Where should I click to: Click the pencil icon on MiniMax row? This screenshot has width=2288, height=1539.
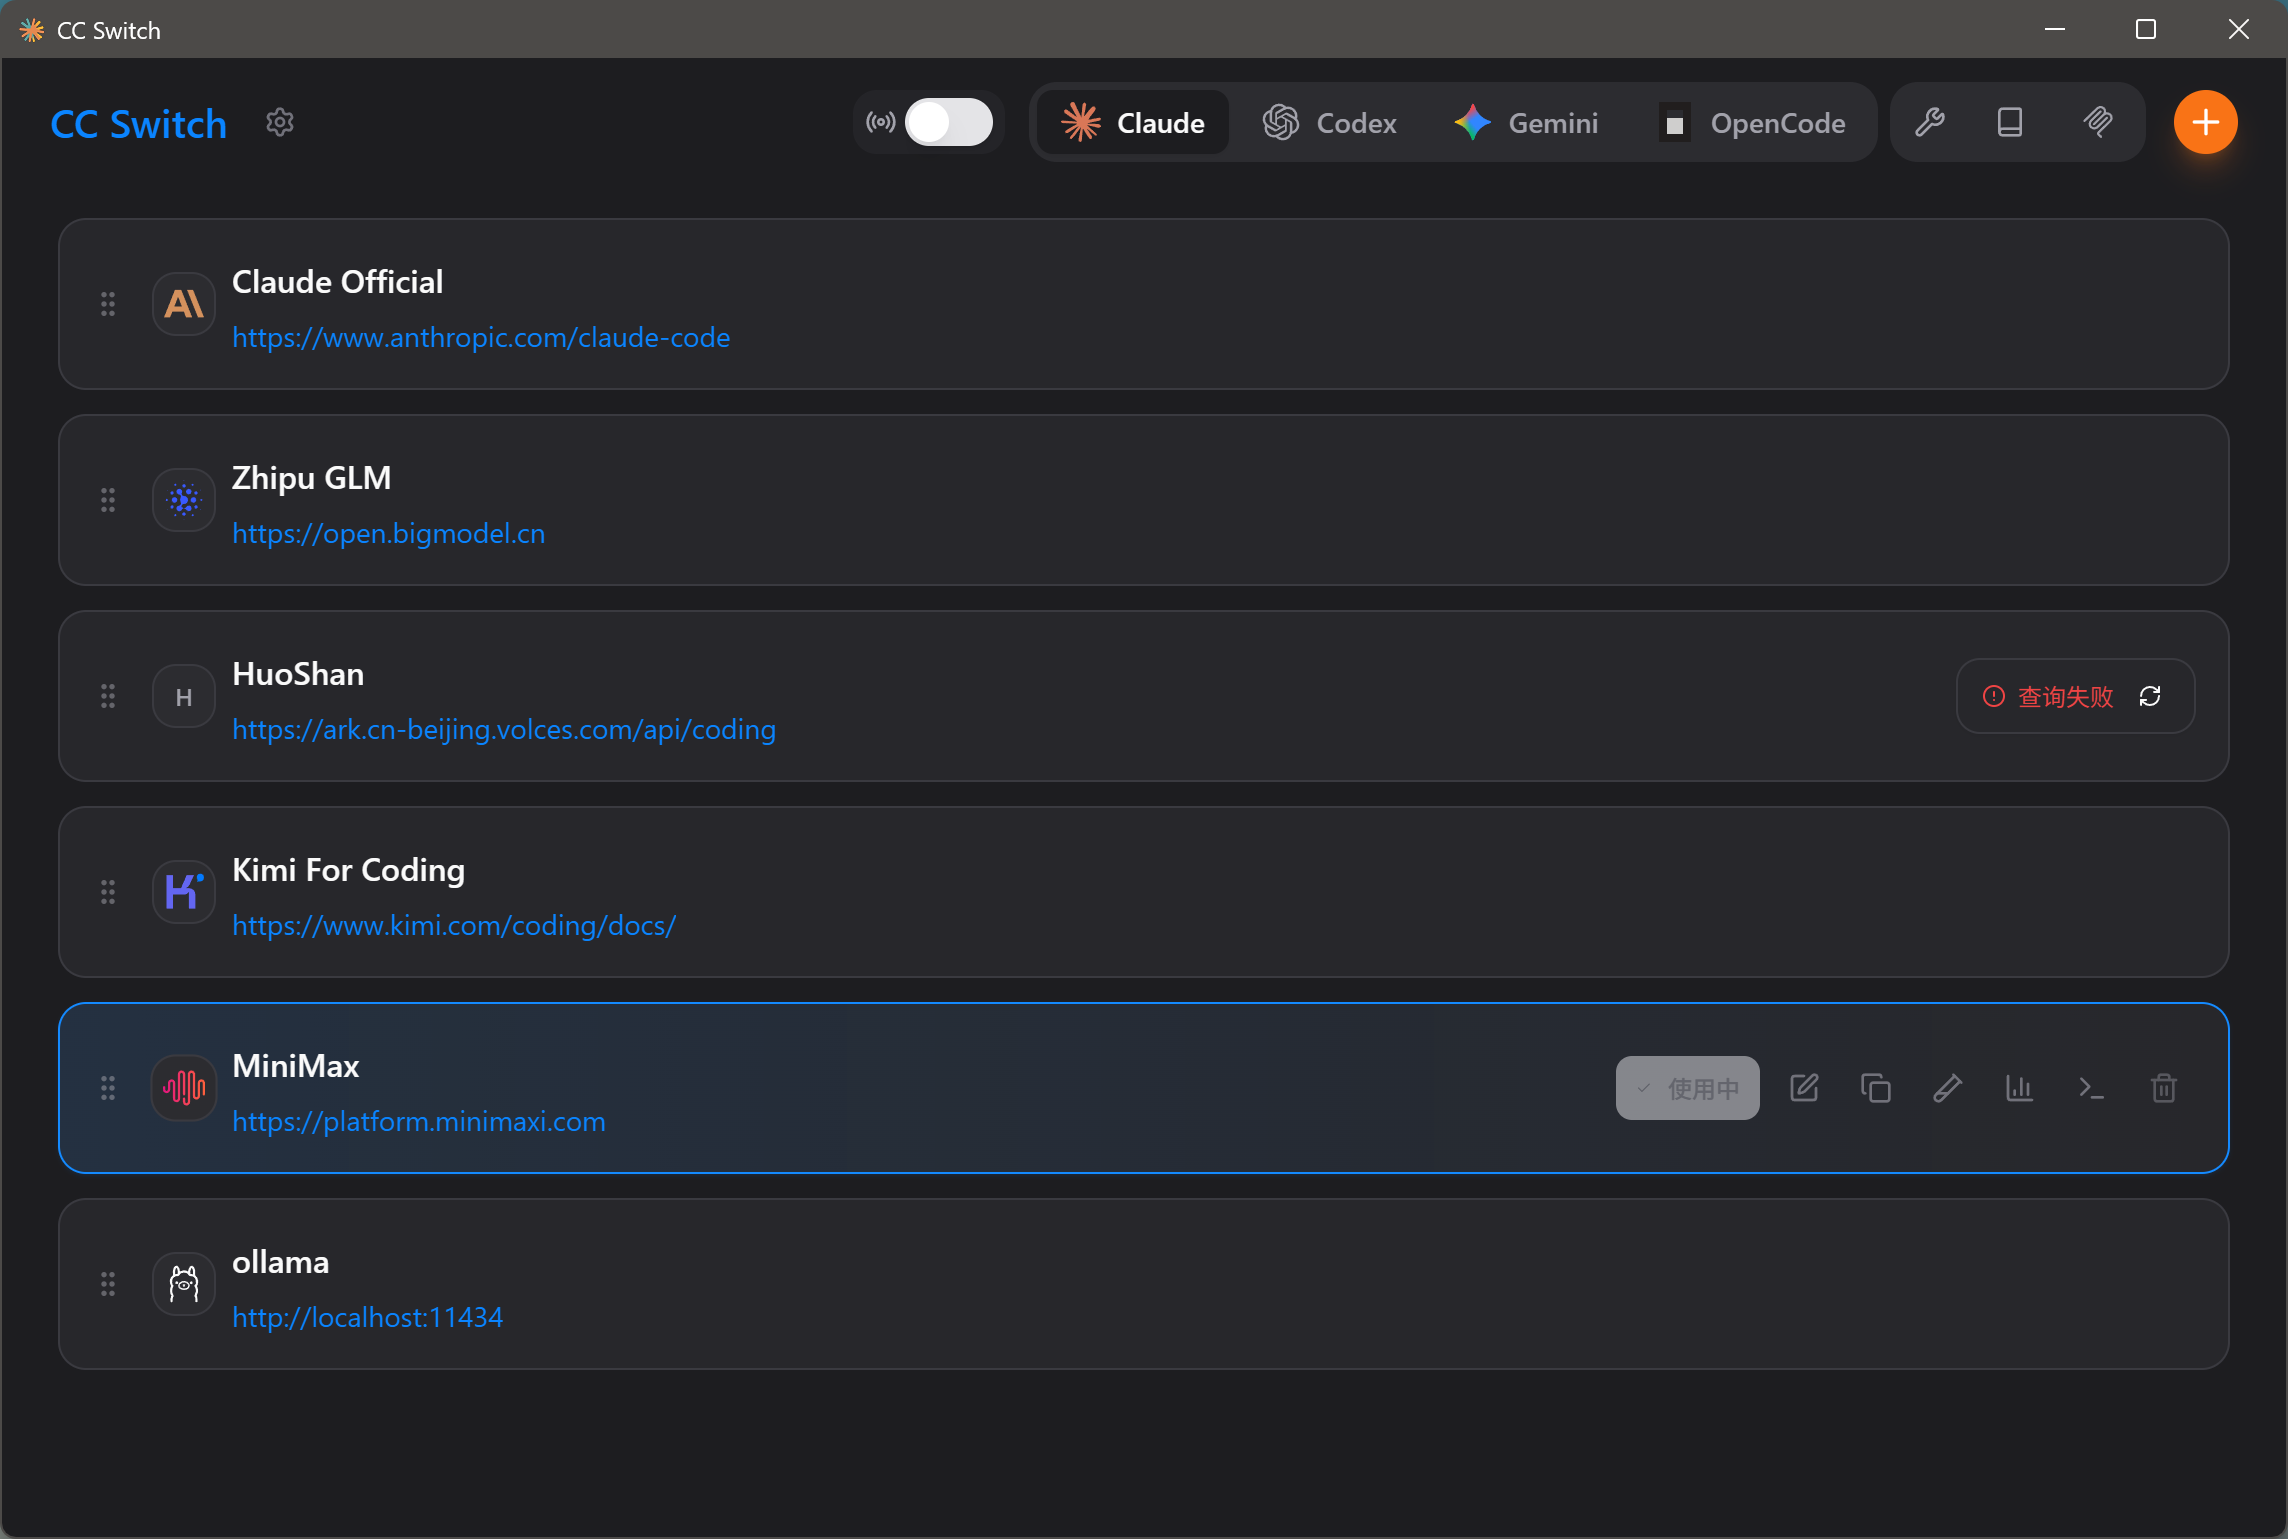click(1948, 1088)
